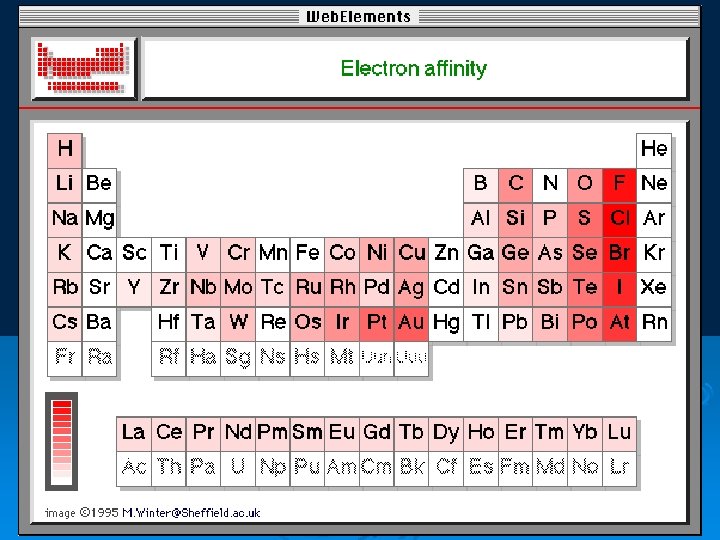Choose the argon Ar cell
Screen dimensions: 720x540
pos(654,220)
